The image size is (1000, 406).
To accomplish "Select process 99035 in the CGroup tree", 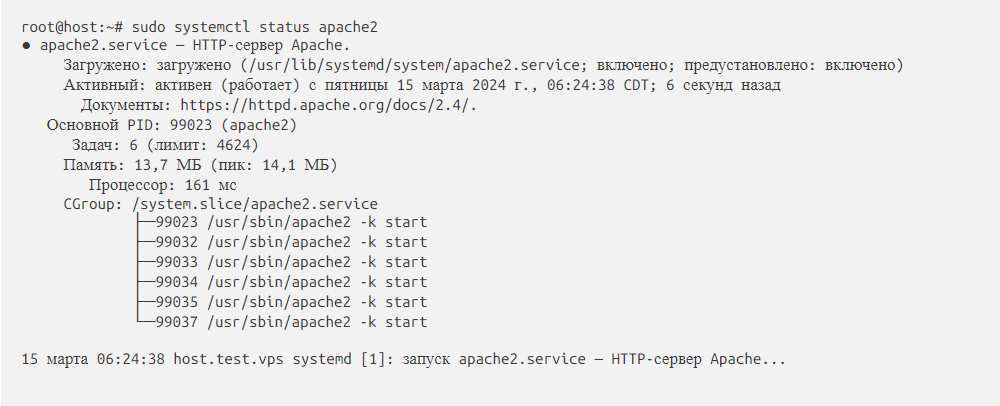I will coord(177,302).
